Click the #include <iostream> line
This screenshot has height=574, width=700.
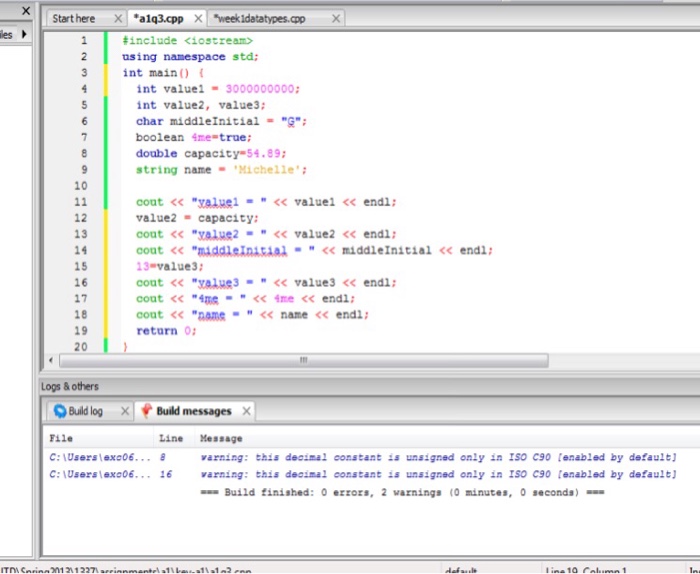pyautogui.click(x=188, y=41)
